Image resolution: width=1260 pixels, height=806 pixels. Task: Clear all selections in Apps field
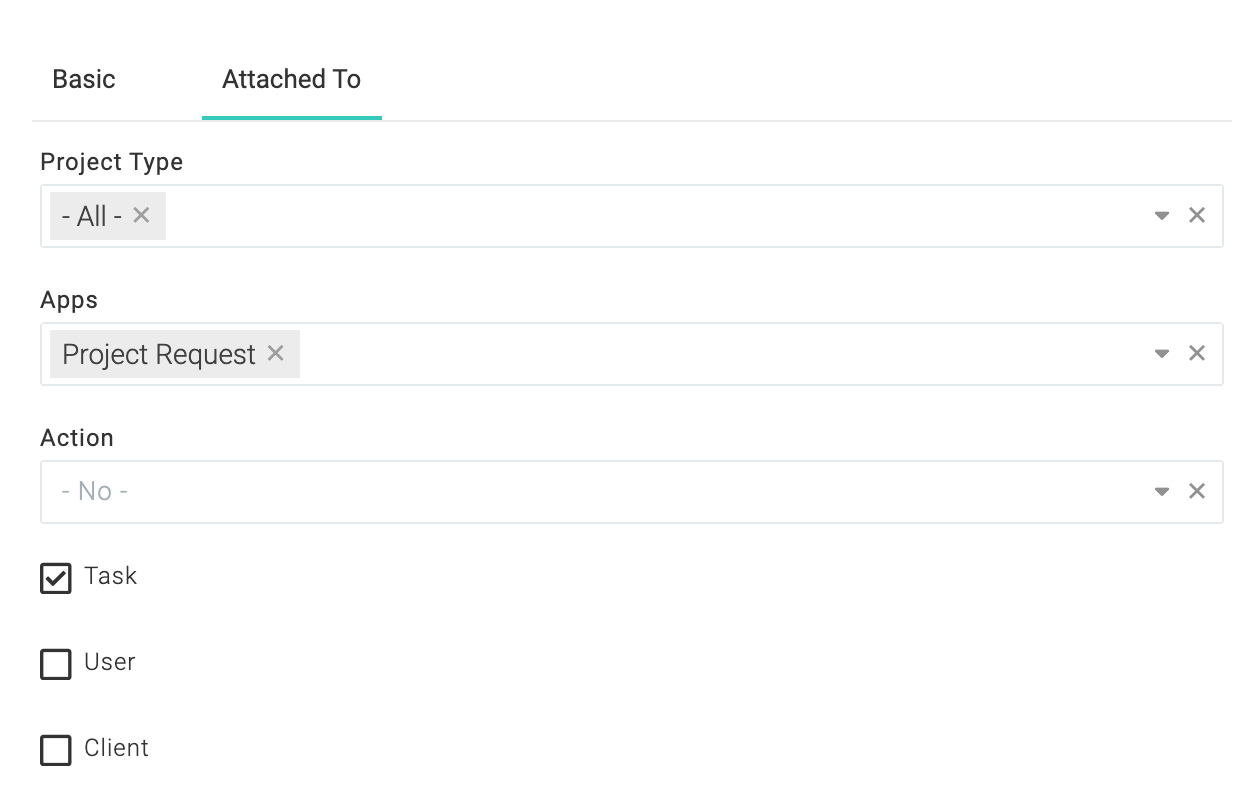tap(1196, 353)
